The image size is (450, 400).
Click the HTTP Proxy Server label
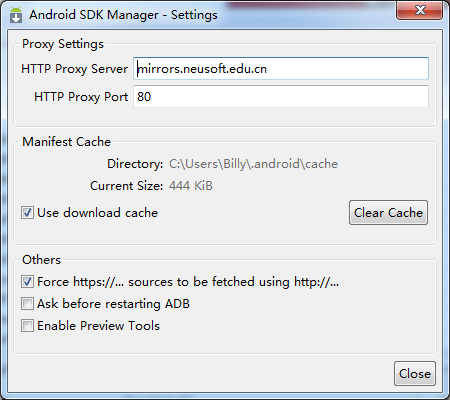coord(74,69)
